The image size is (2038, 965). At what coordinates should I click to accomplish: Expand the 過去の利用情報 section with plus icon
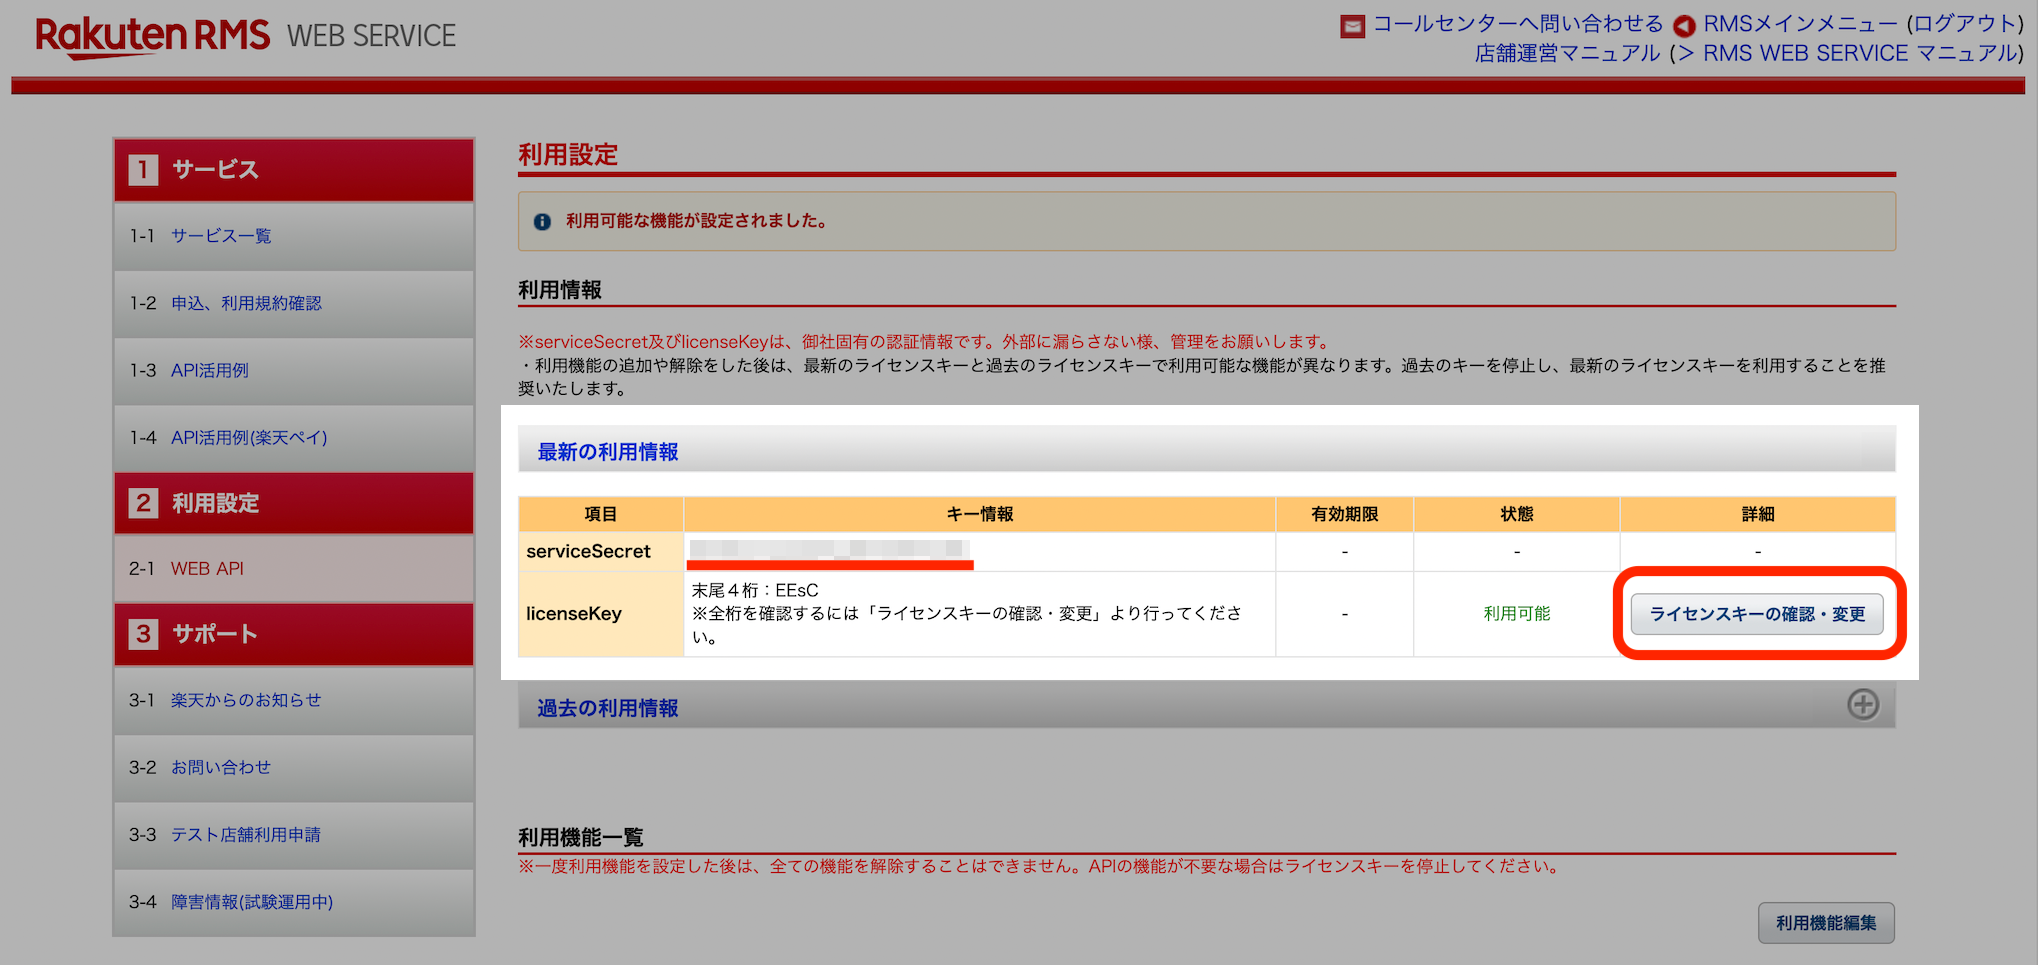[1862, 705]
